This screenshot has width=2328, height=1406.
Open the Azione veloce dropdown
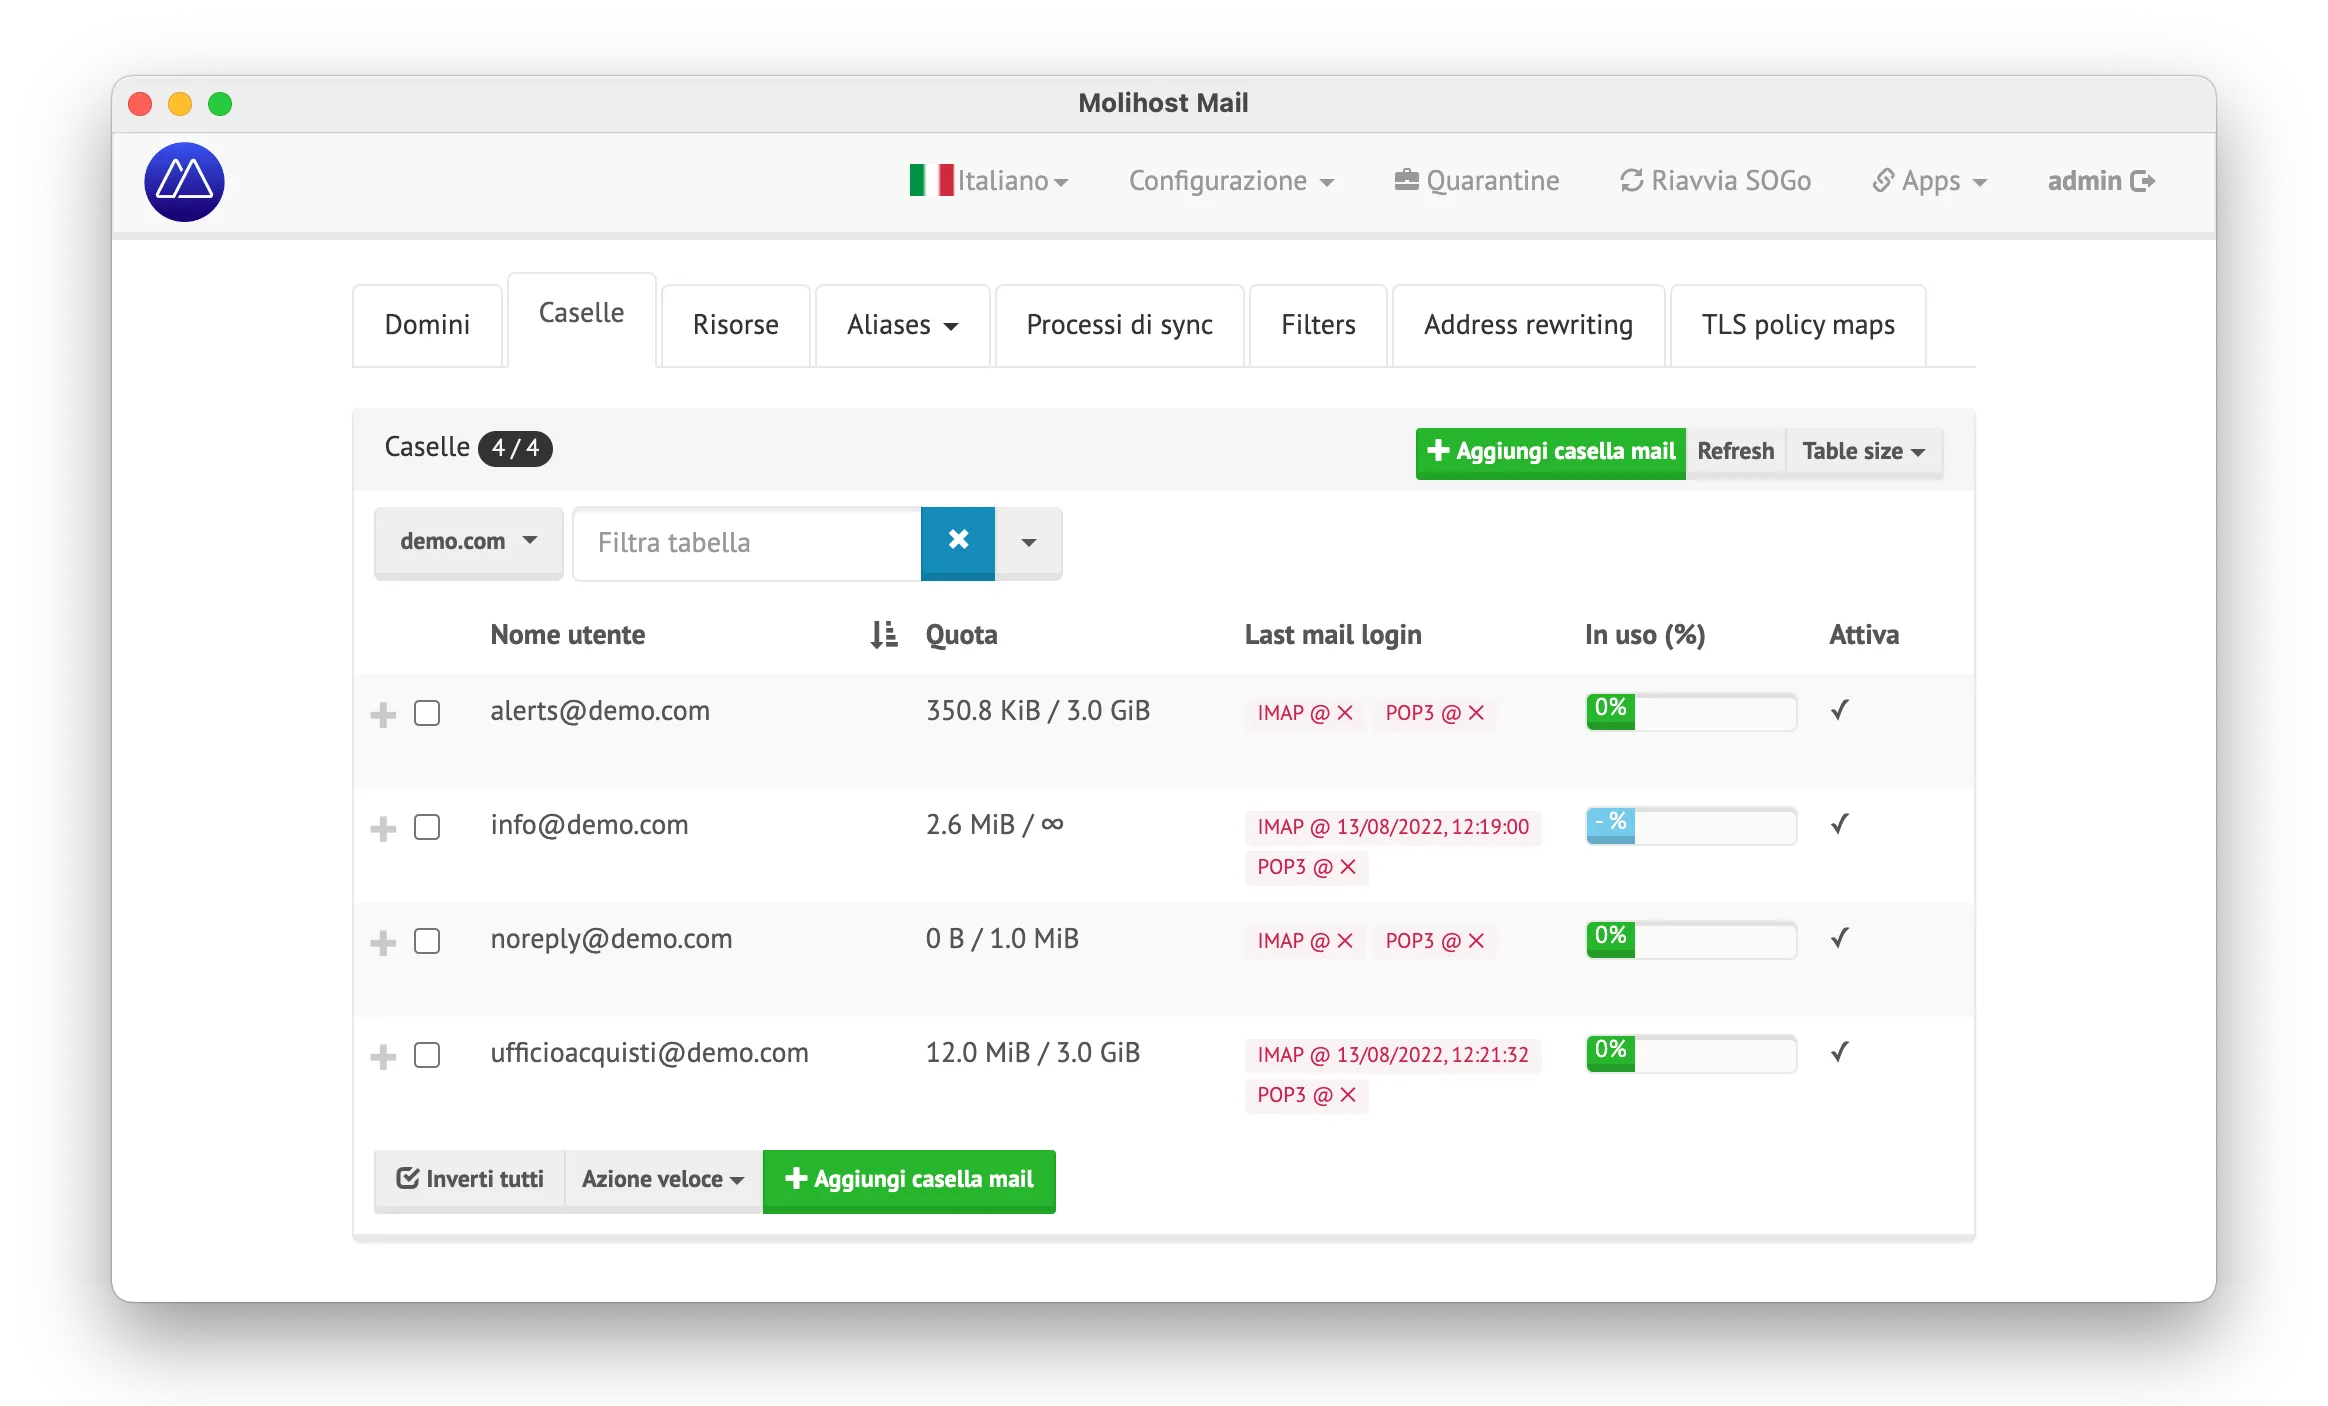[663, 1179]
